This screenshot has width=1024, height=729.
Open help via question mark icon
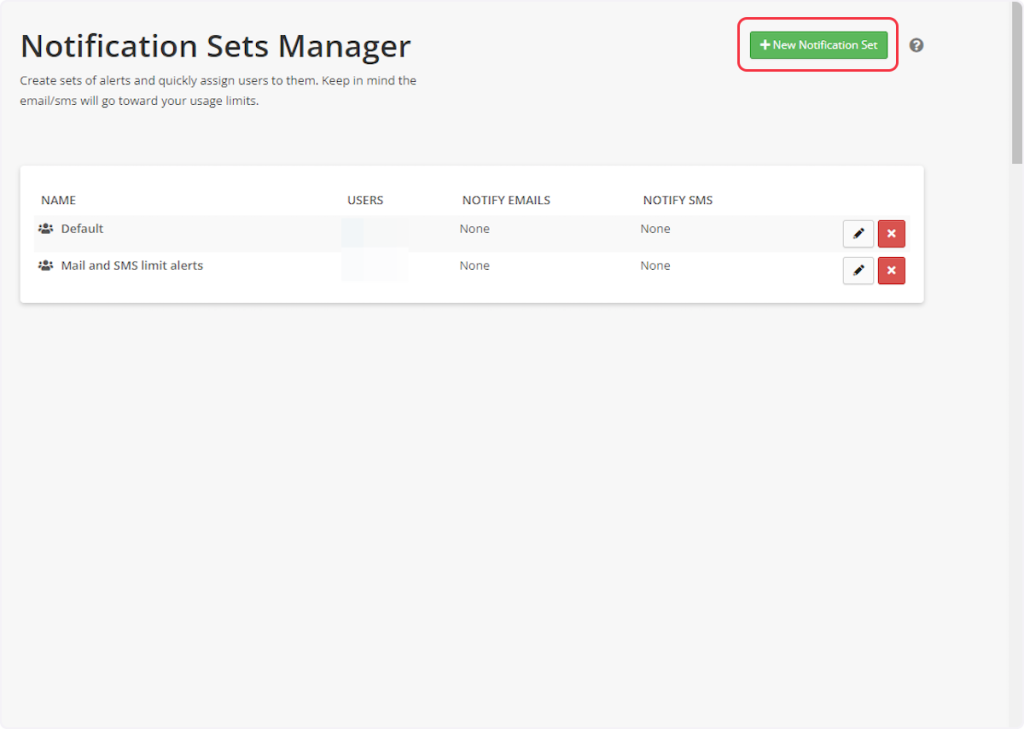(916, 45)
